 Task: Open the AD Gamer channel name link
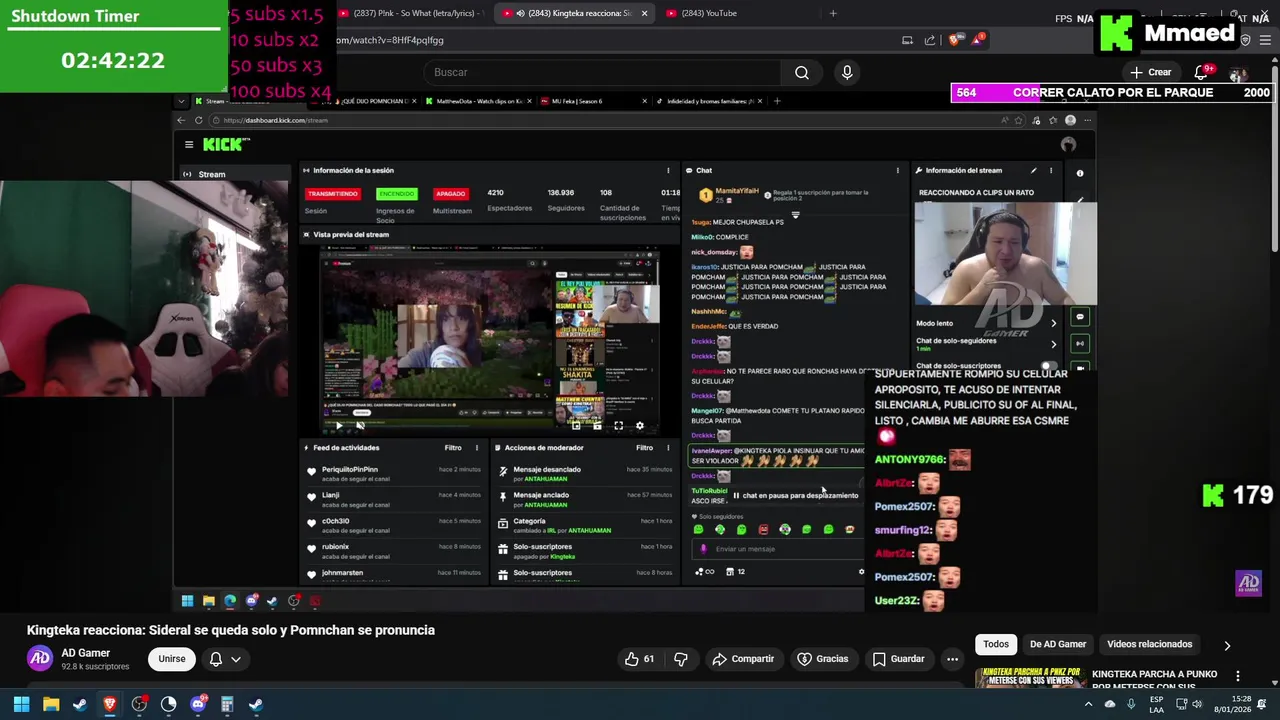pos(86,653)
